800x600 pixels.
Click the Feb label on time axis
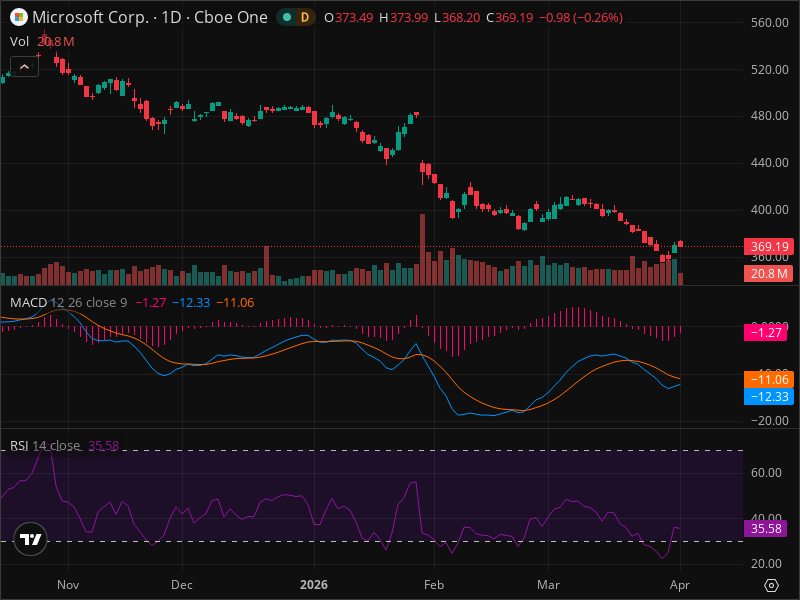pos(434,585)
